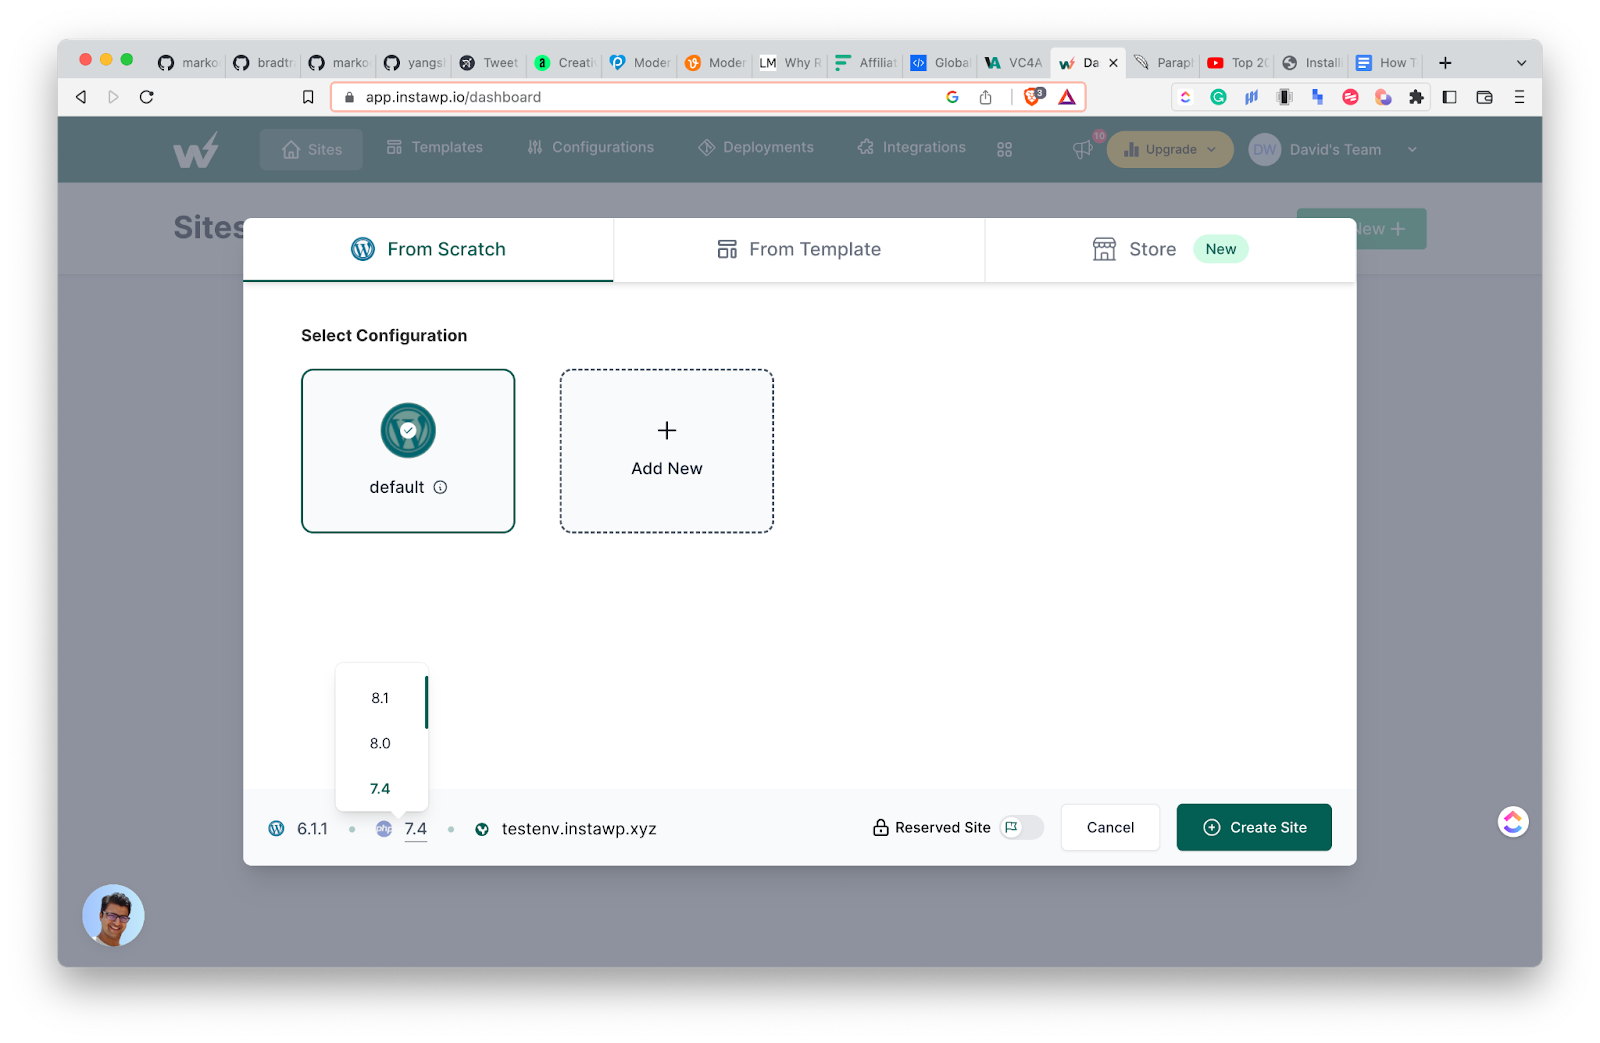Choose PHP version 8.0 from the list

380,743
